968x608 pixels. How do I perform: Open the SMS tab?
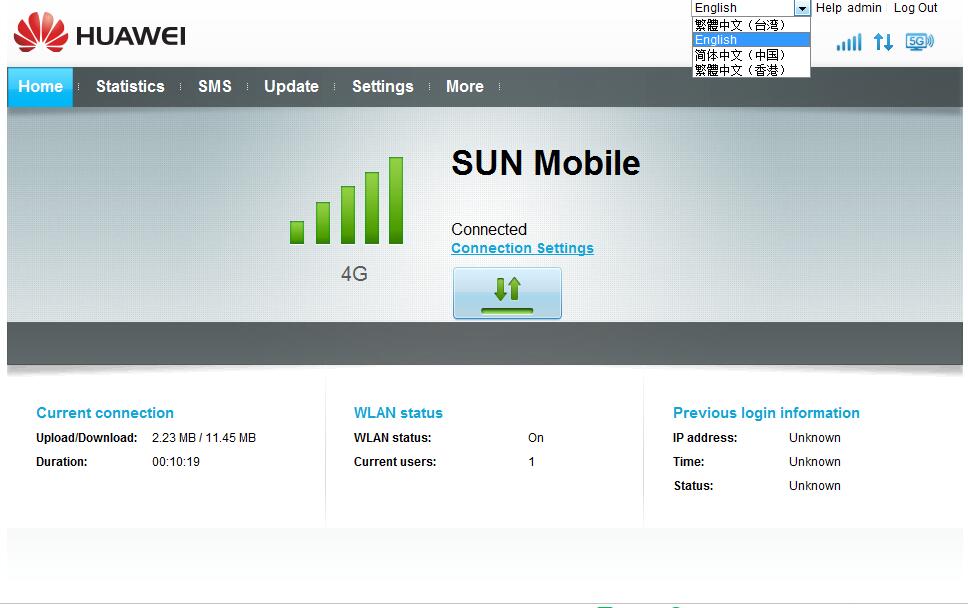(215, 86)
